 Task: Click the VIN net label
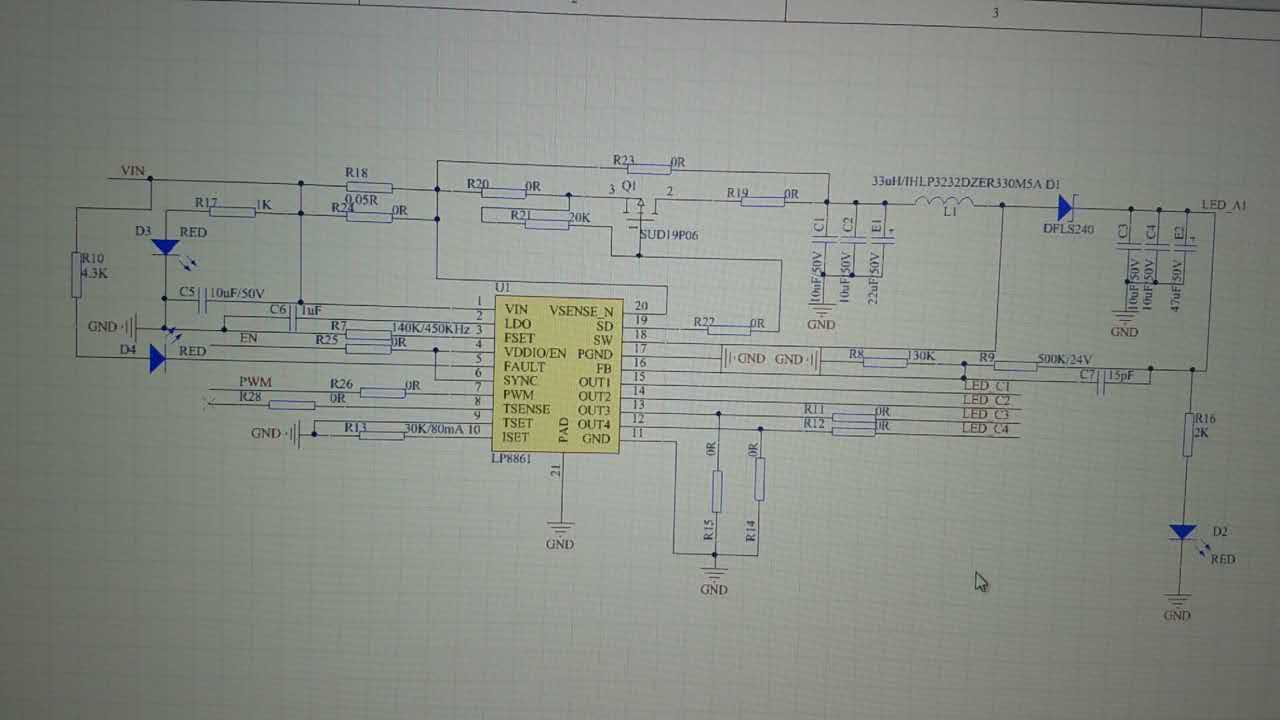point(133,170)
